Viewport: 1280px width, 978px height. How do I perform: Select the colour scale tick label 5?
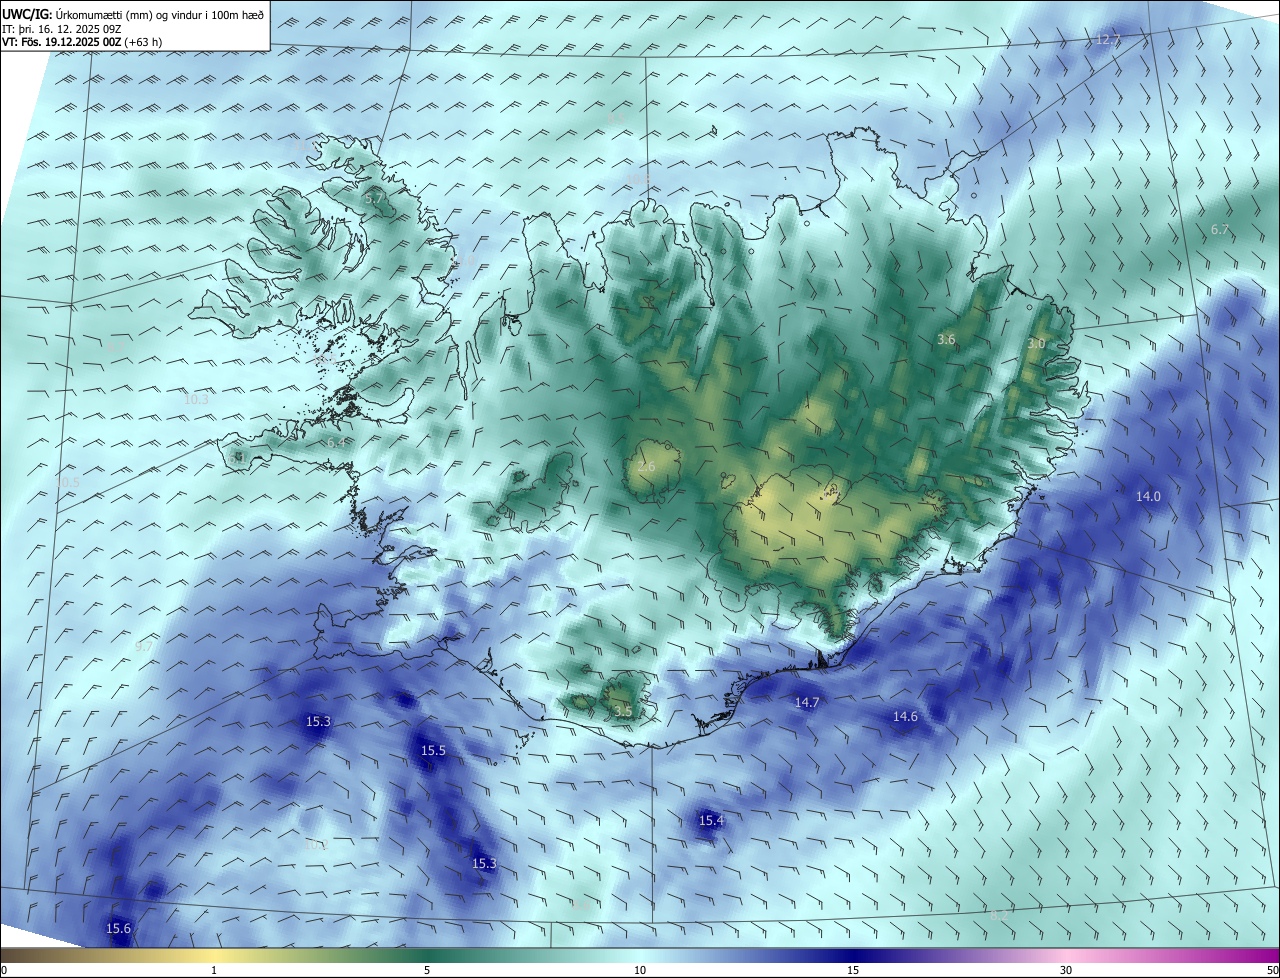[427, 971]
